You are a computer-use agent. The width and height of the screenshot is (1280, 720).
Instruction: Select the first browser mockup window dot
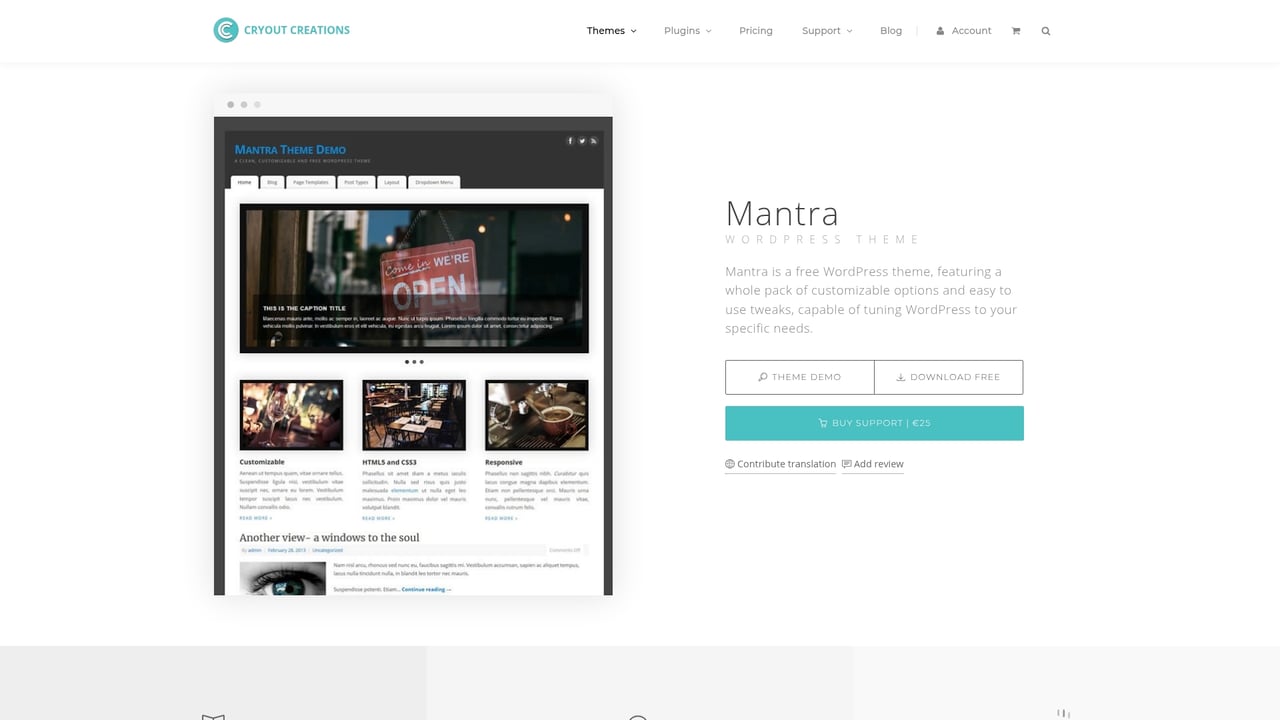click(231, 104)
